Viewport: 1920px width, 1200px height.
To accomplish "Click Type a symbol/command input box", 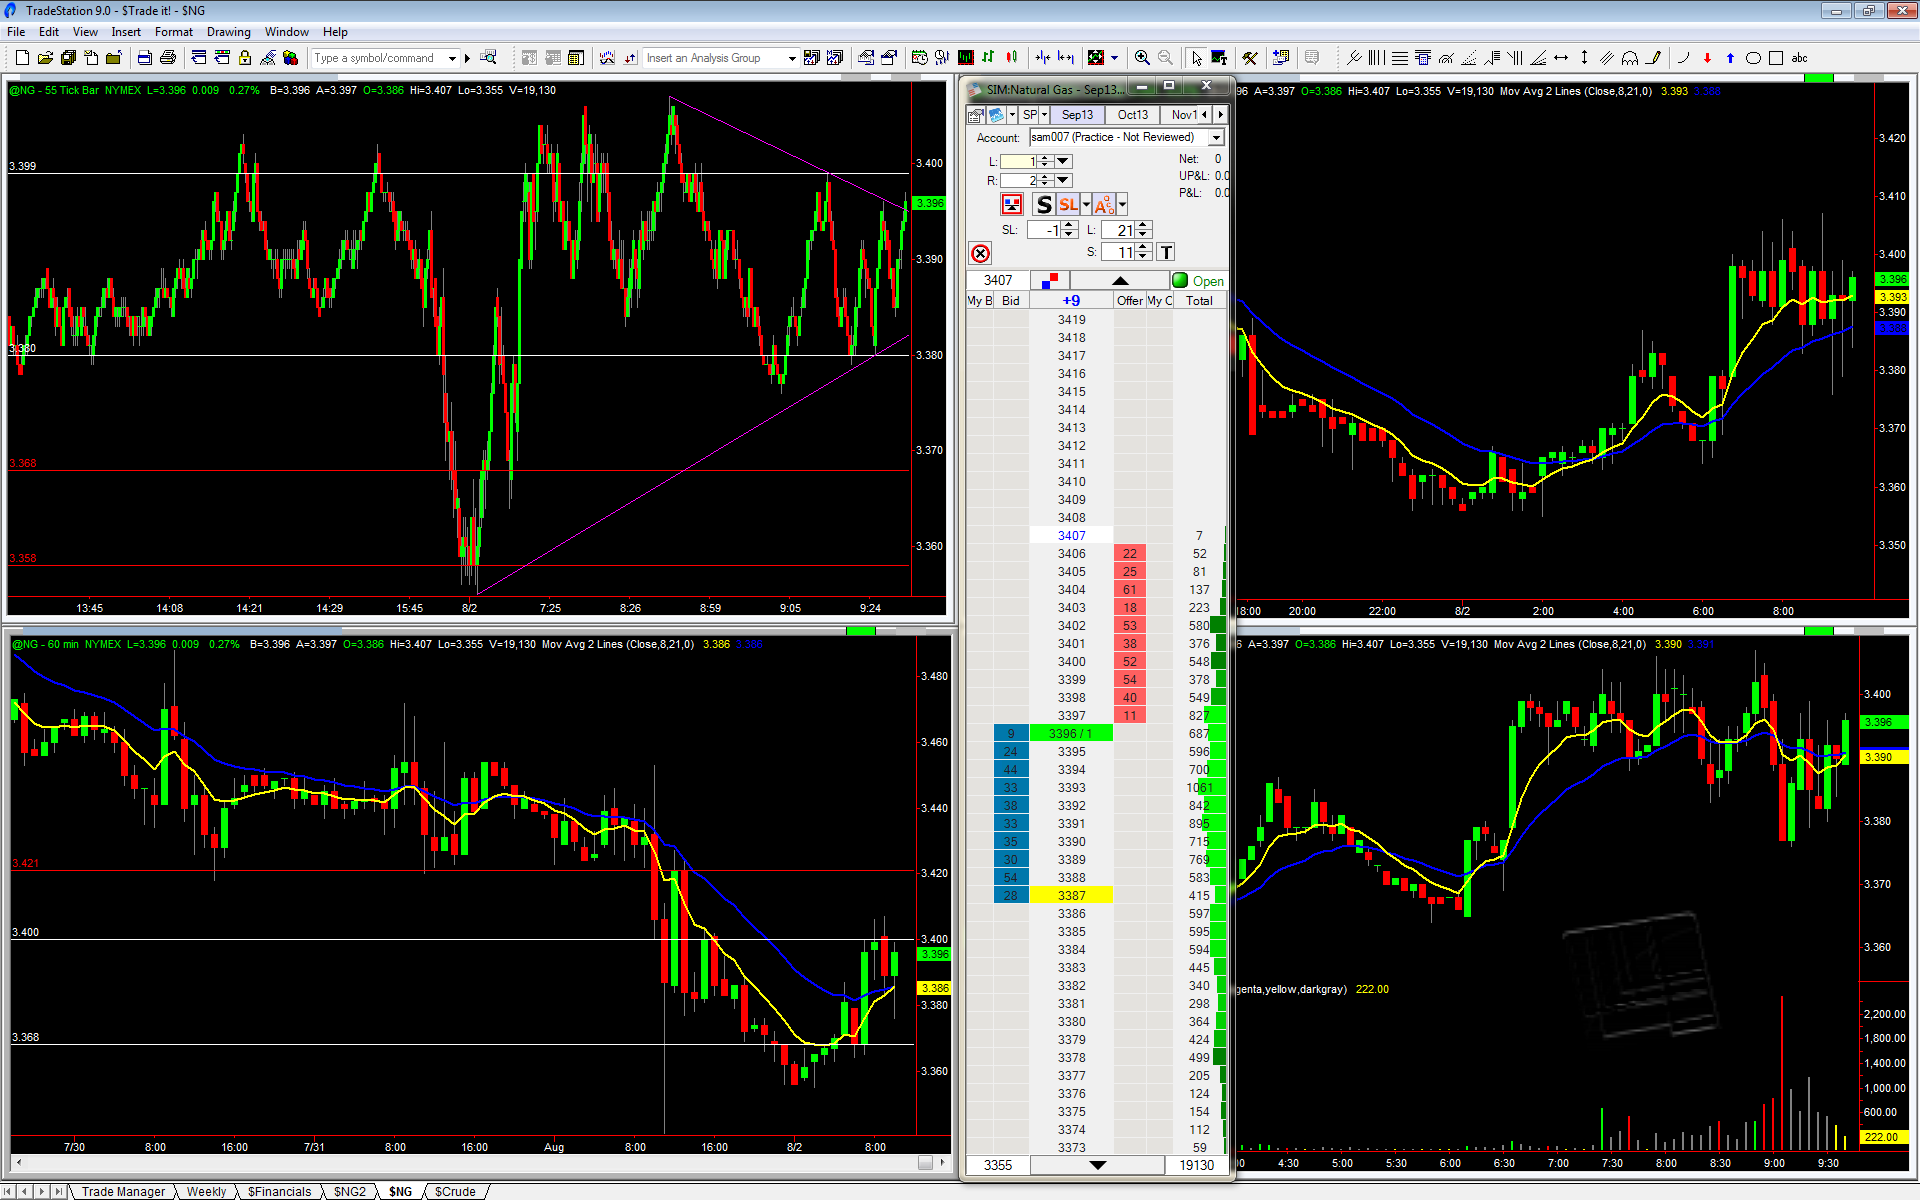I will (x=380, y=58).
